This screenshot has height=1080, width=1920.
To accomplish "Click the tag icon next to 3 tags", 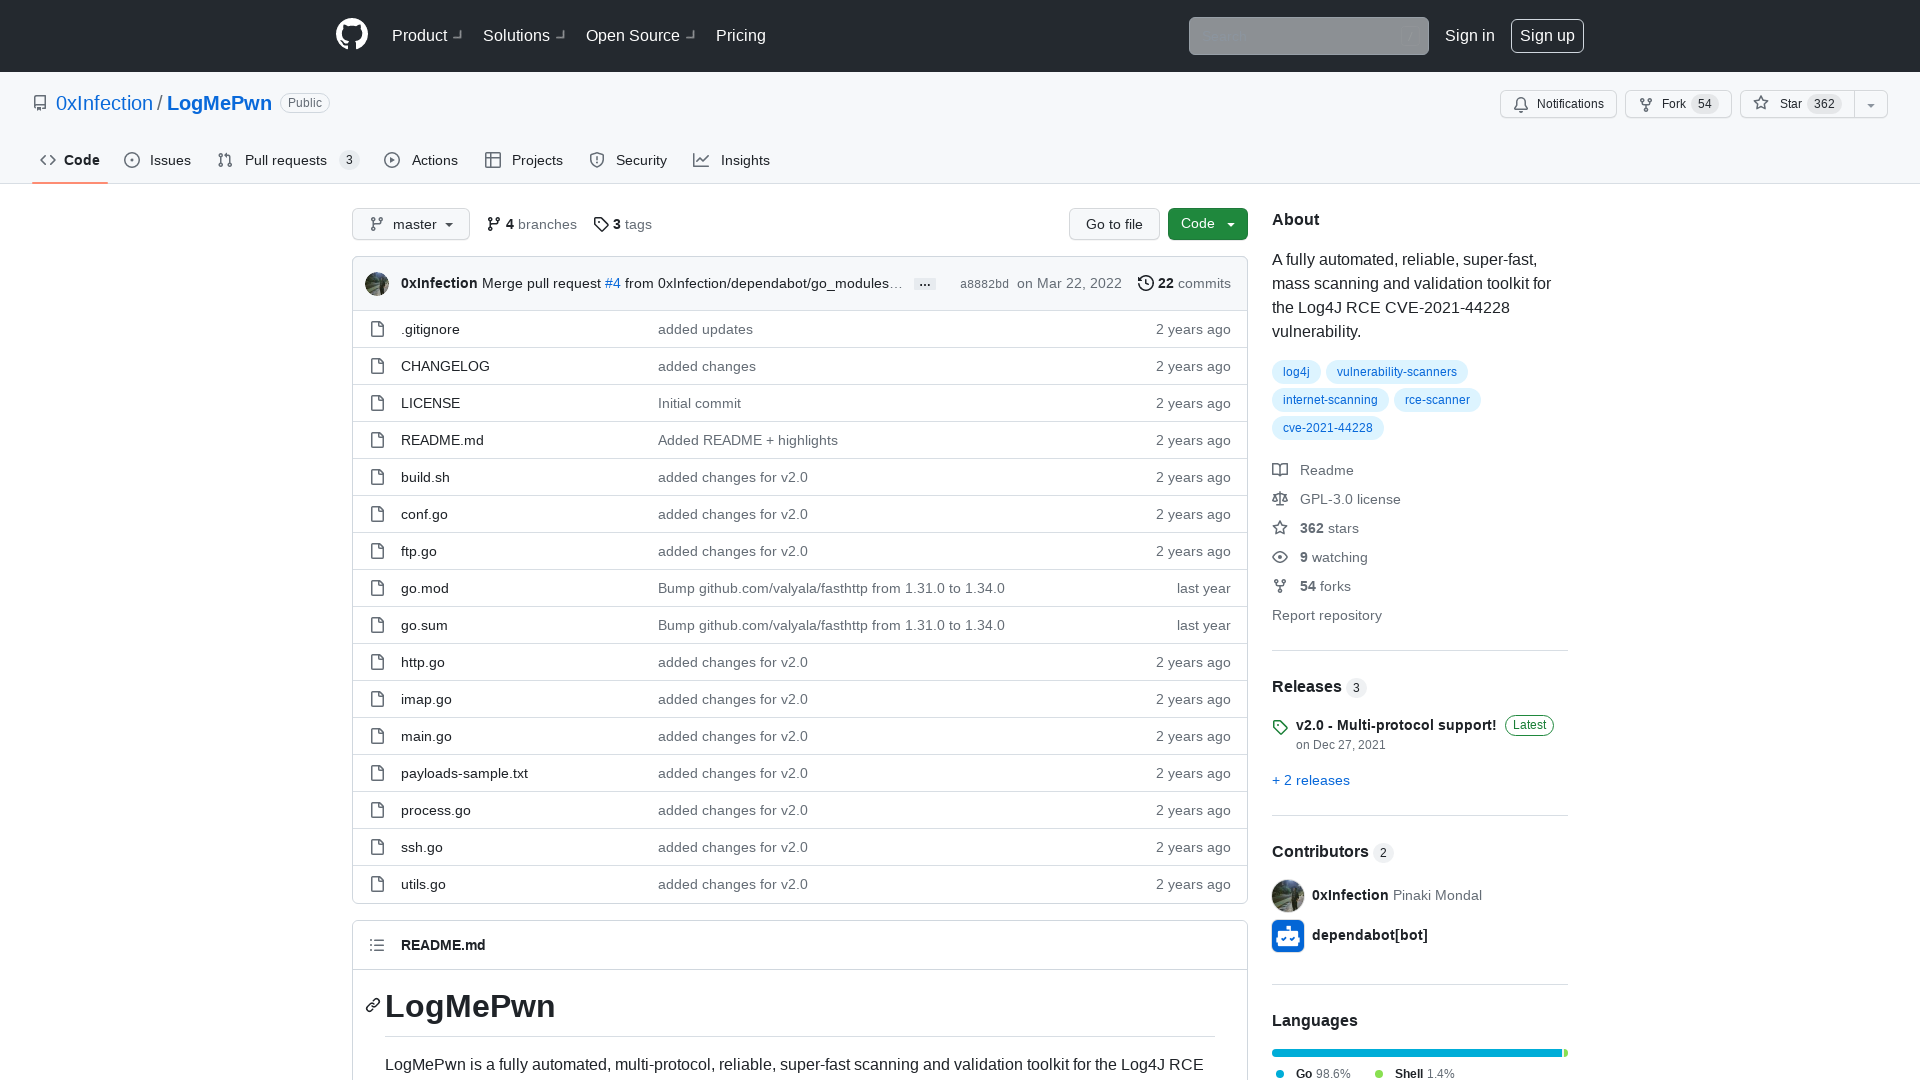I will [601, 224].
